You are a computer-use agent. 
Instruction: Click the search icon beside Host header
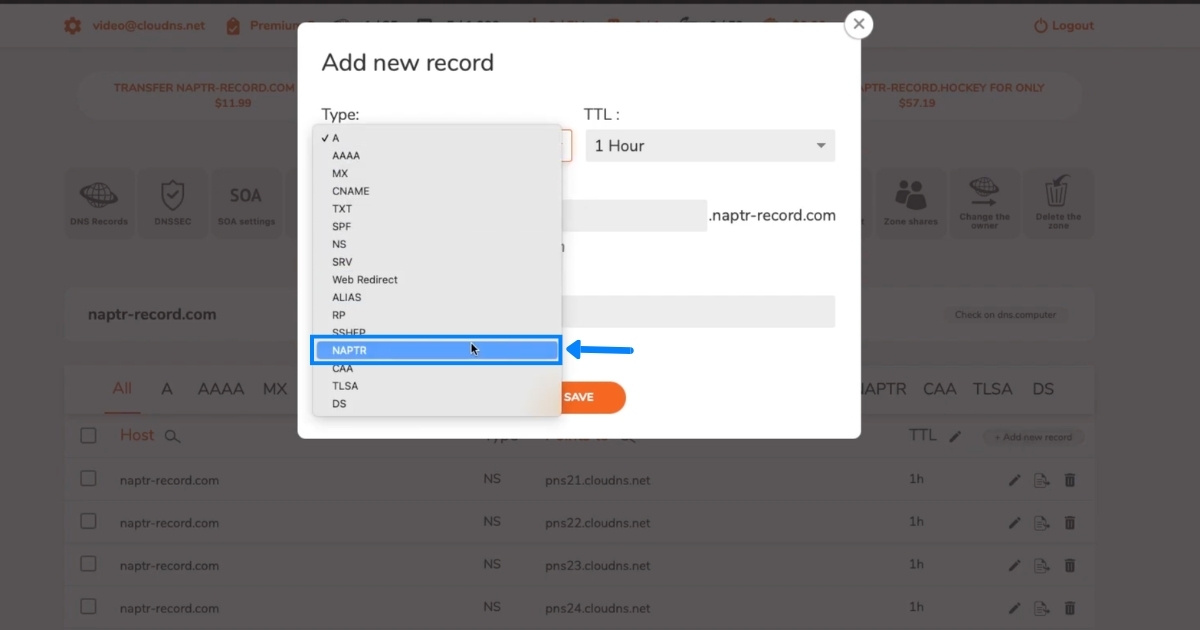coord(172,436)
